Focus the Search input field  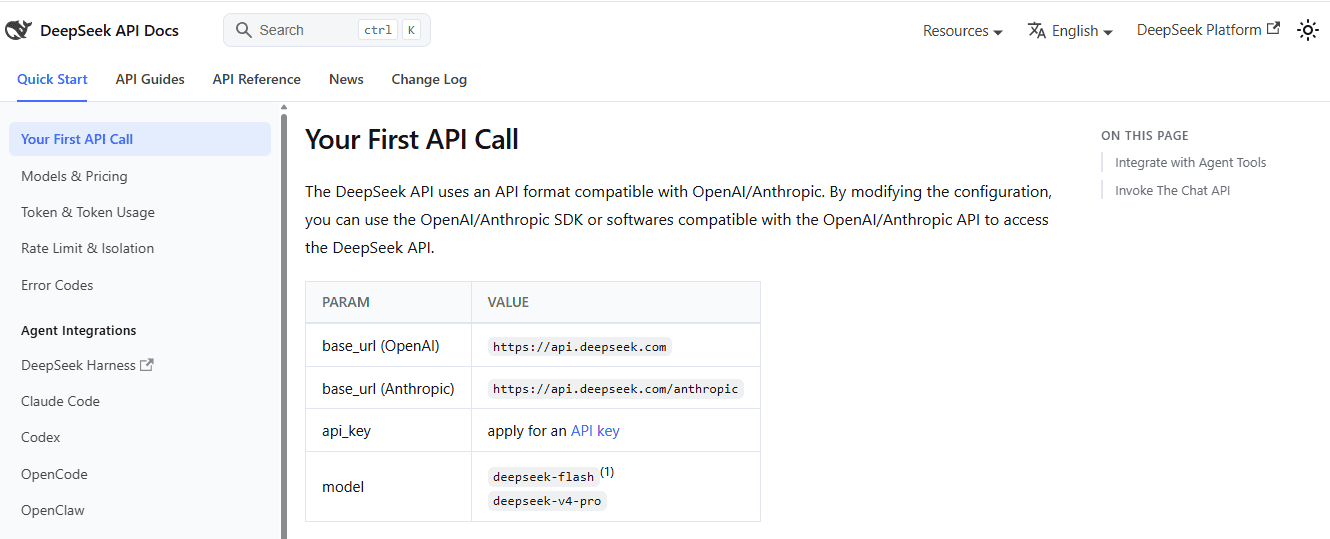(x=327, y=30)
